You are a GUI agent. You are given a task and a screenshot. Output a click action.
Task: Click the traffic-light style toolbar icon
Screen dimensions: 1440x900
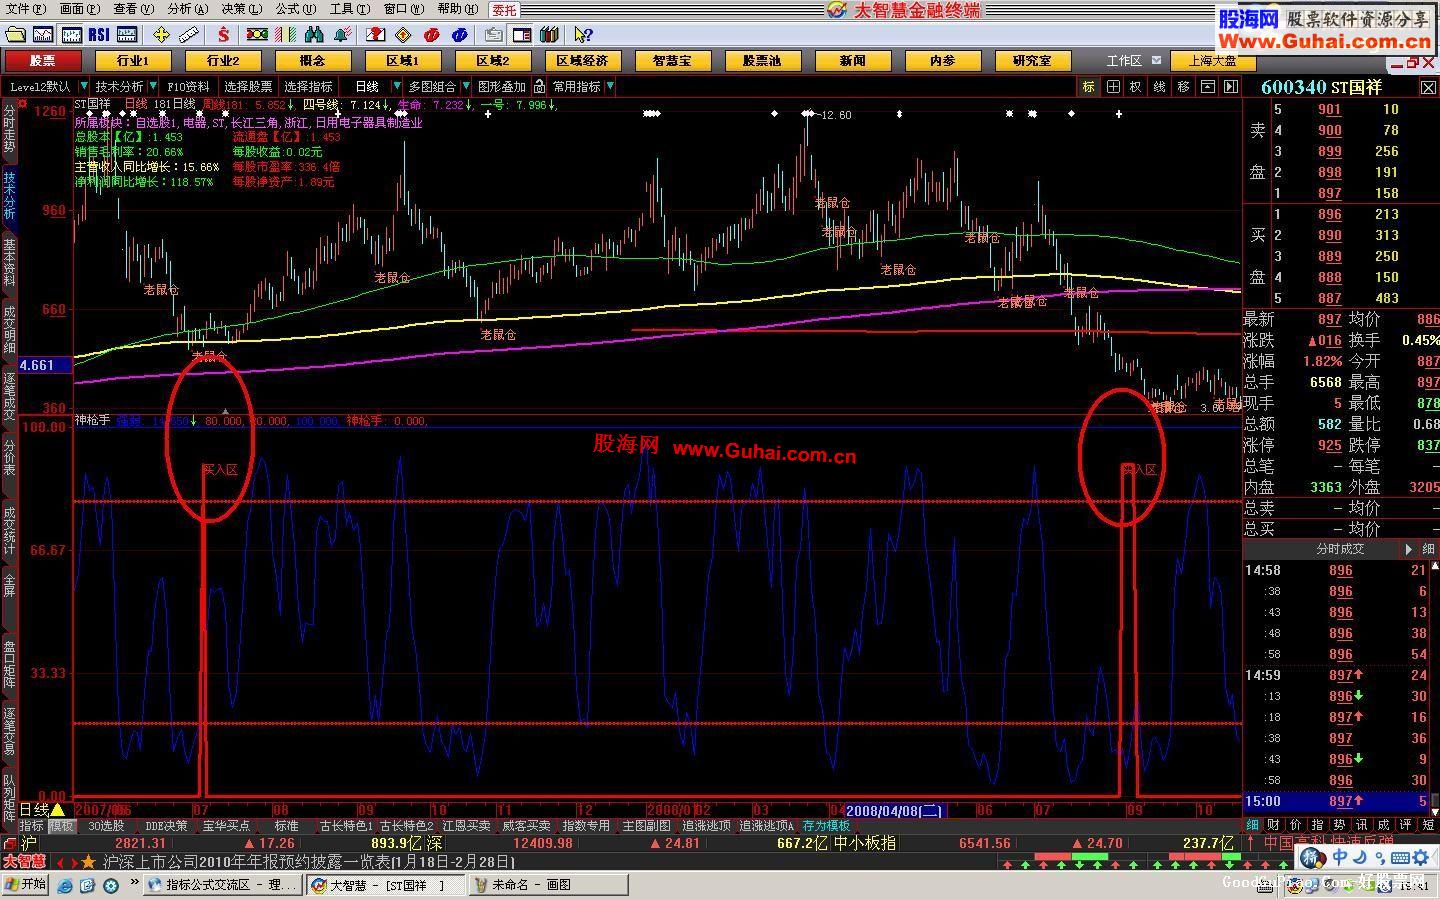[257, 35]
